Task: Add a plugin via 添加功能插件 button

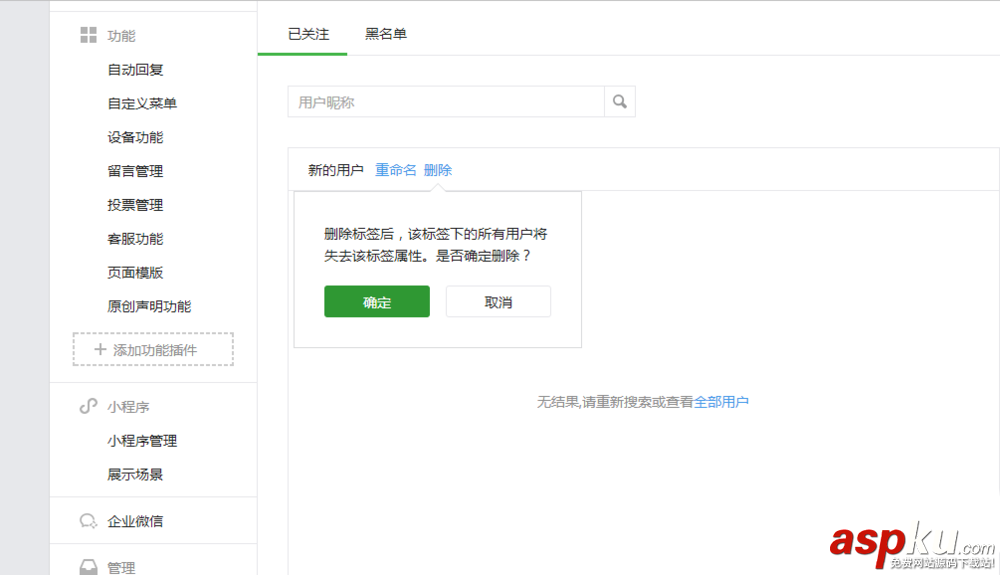Action: [153, 349]
